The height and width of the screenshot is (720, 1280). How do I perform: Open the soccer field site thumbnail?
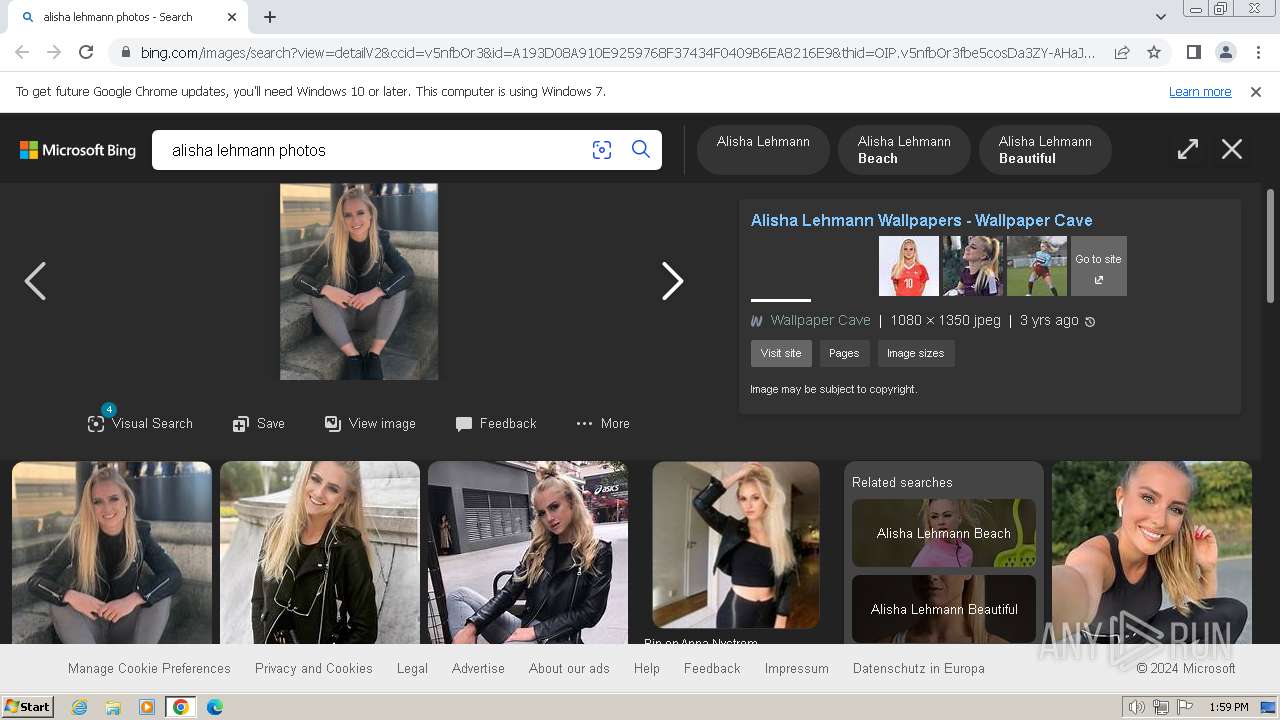[x=1037, y=266]
